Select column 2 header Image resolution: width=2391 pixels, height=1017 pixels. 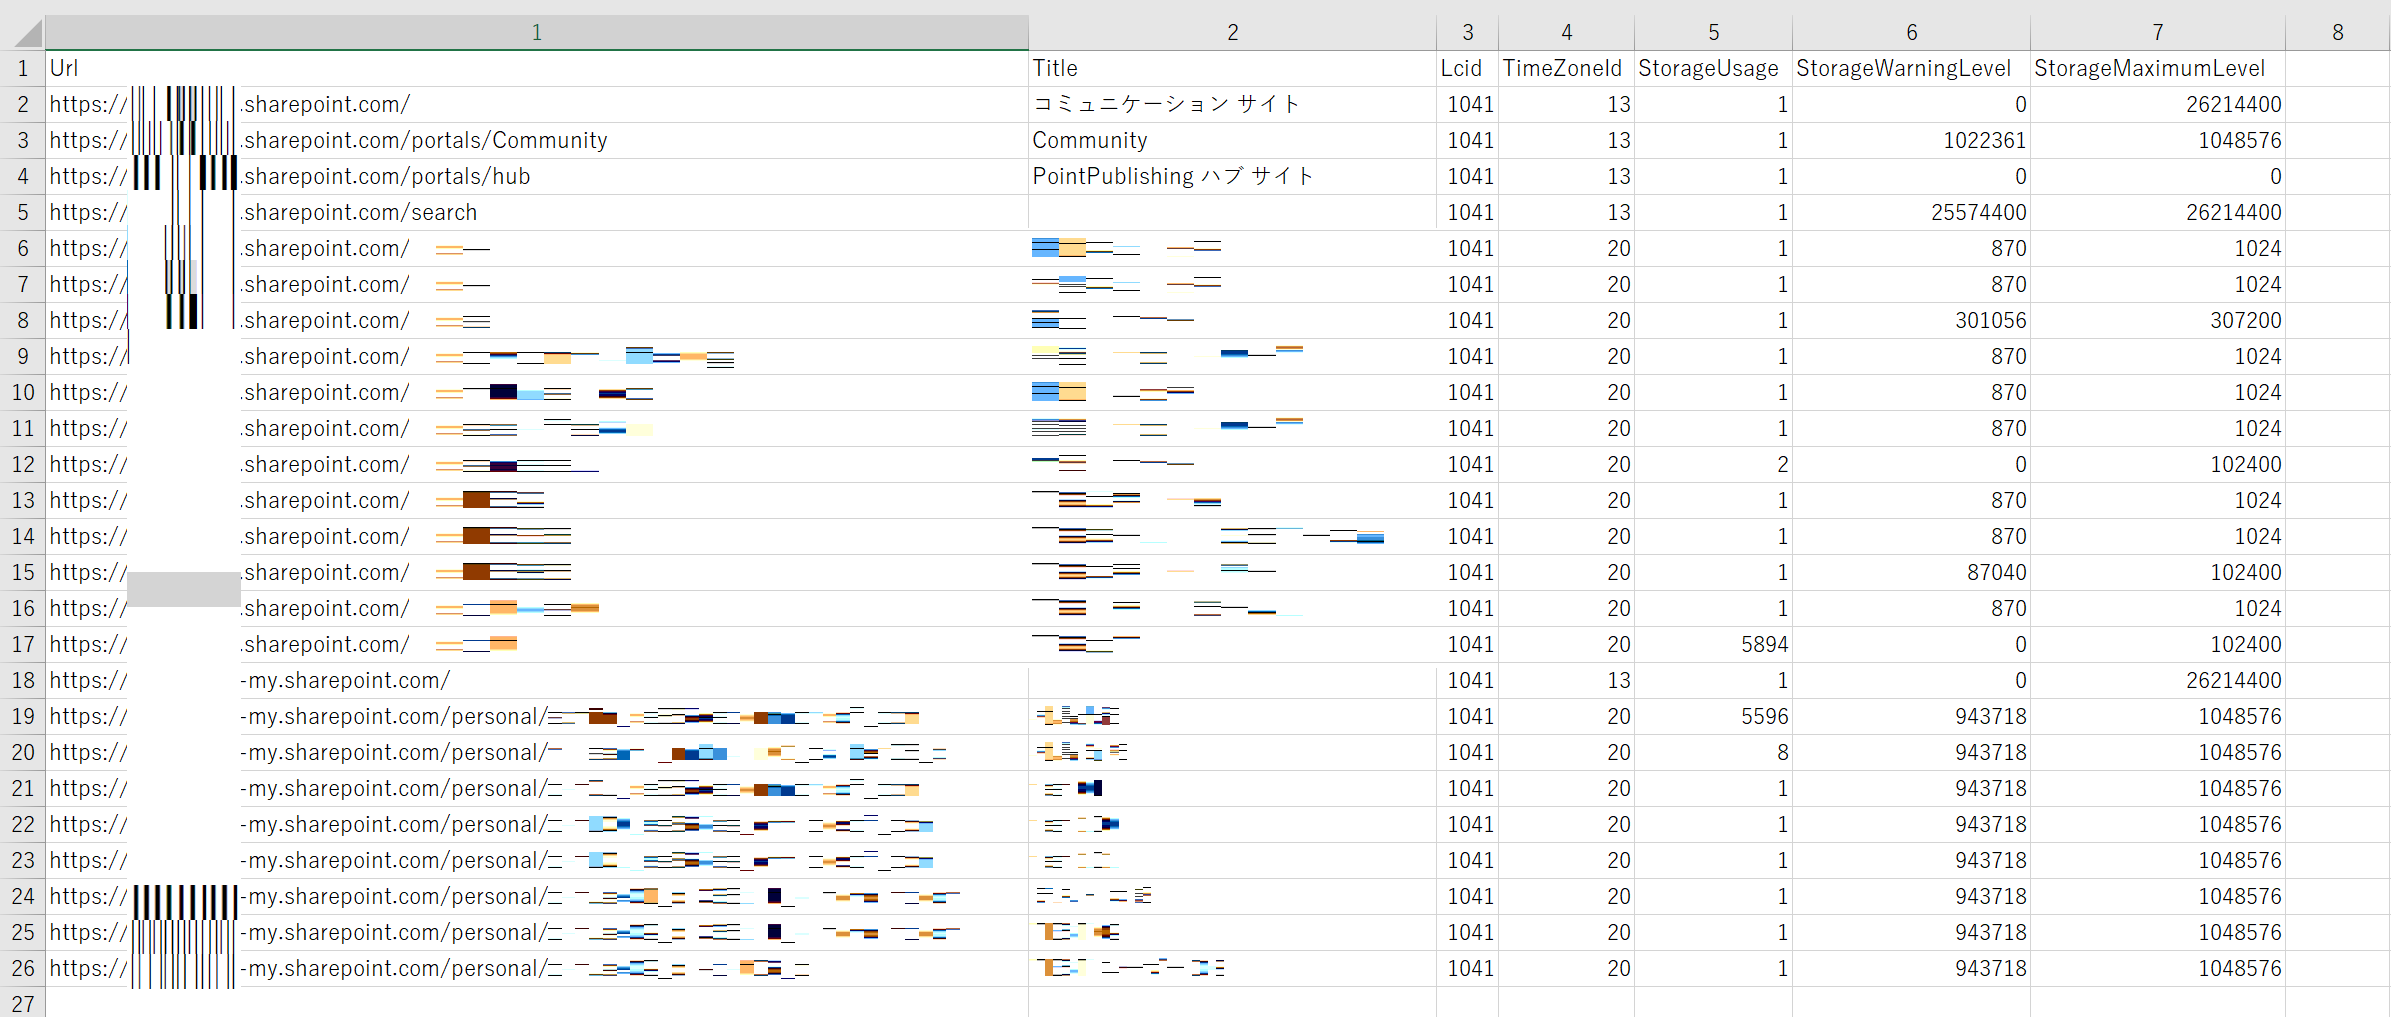tap(1232, 33)
